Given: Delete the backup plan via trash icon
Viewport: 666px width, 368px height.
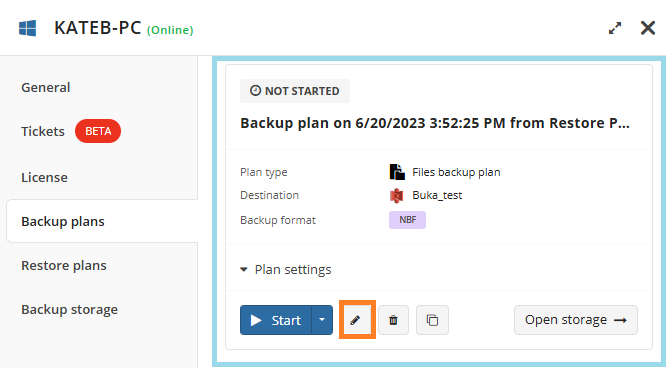Looking at the screenshot, I should (x=393, y=320).
